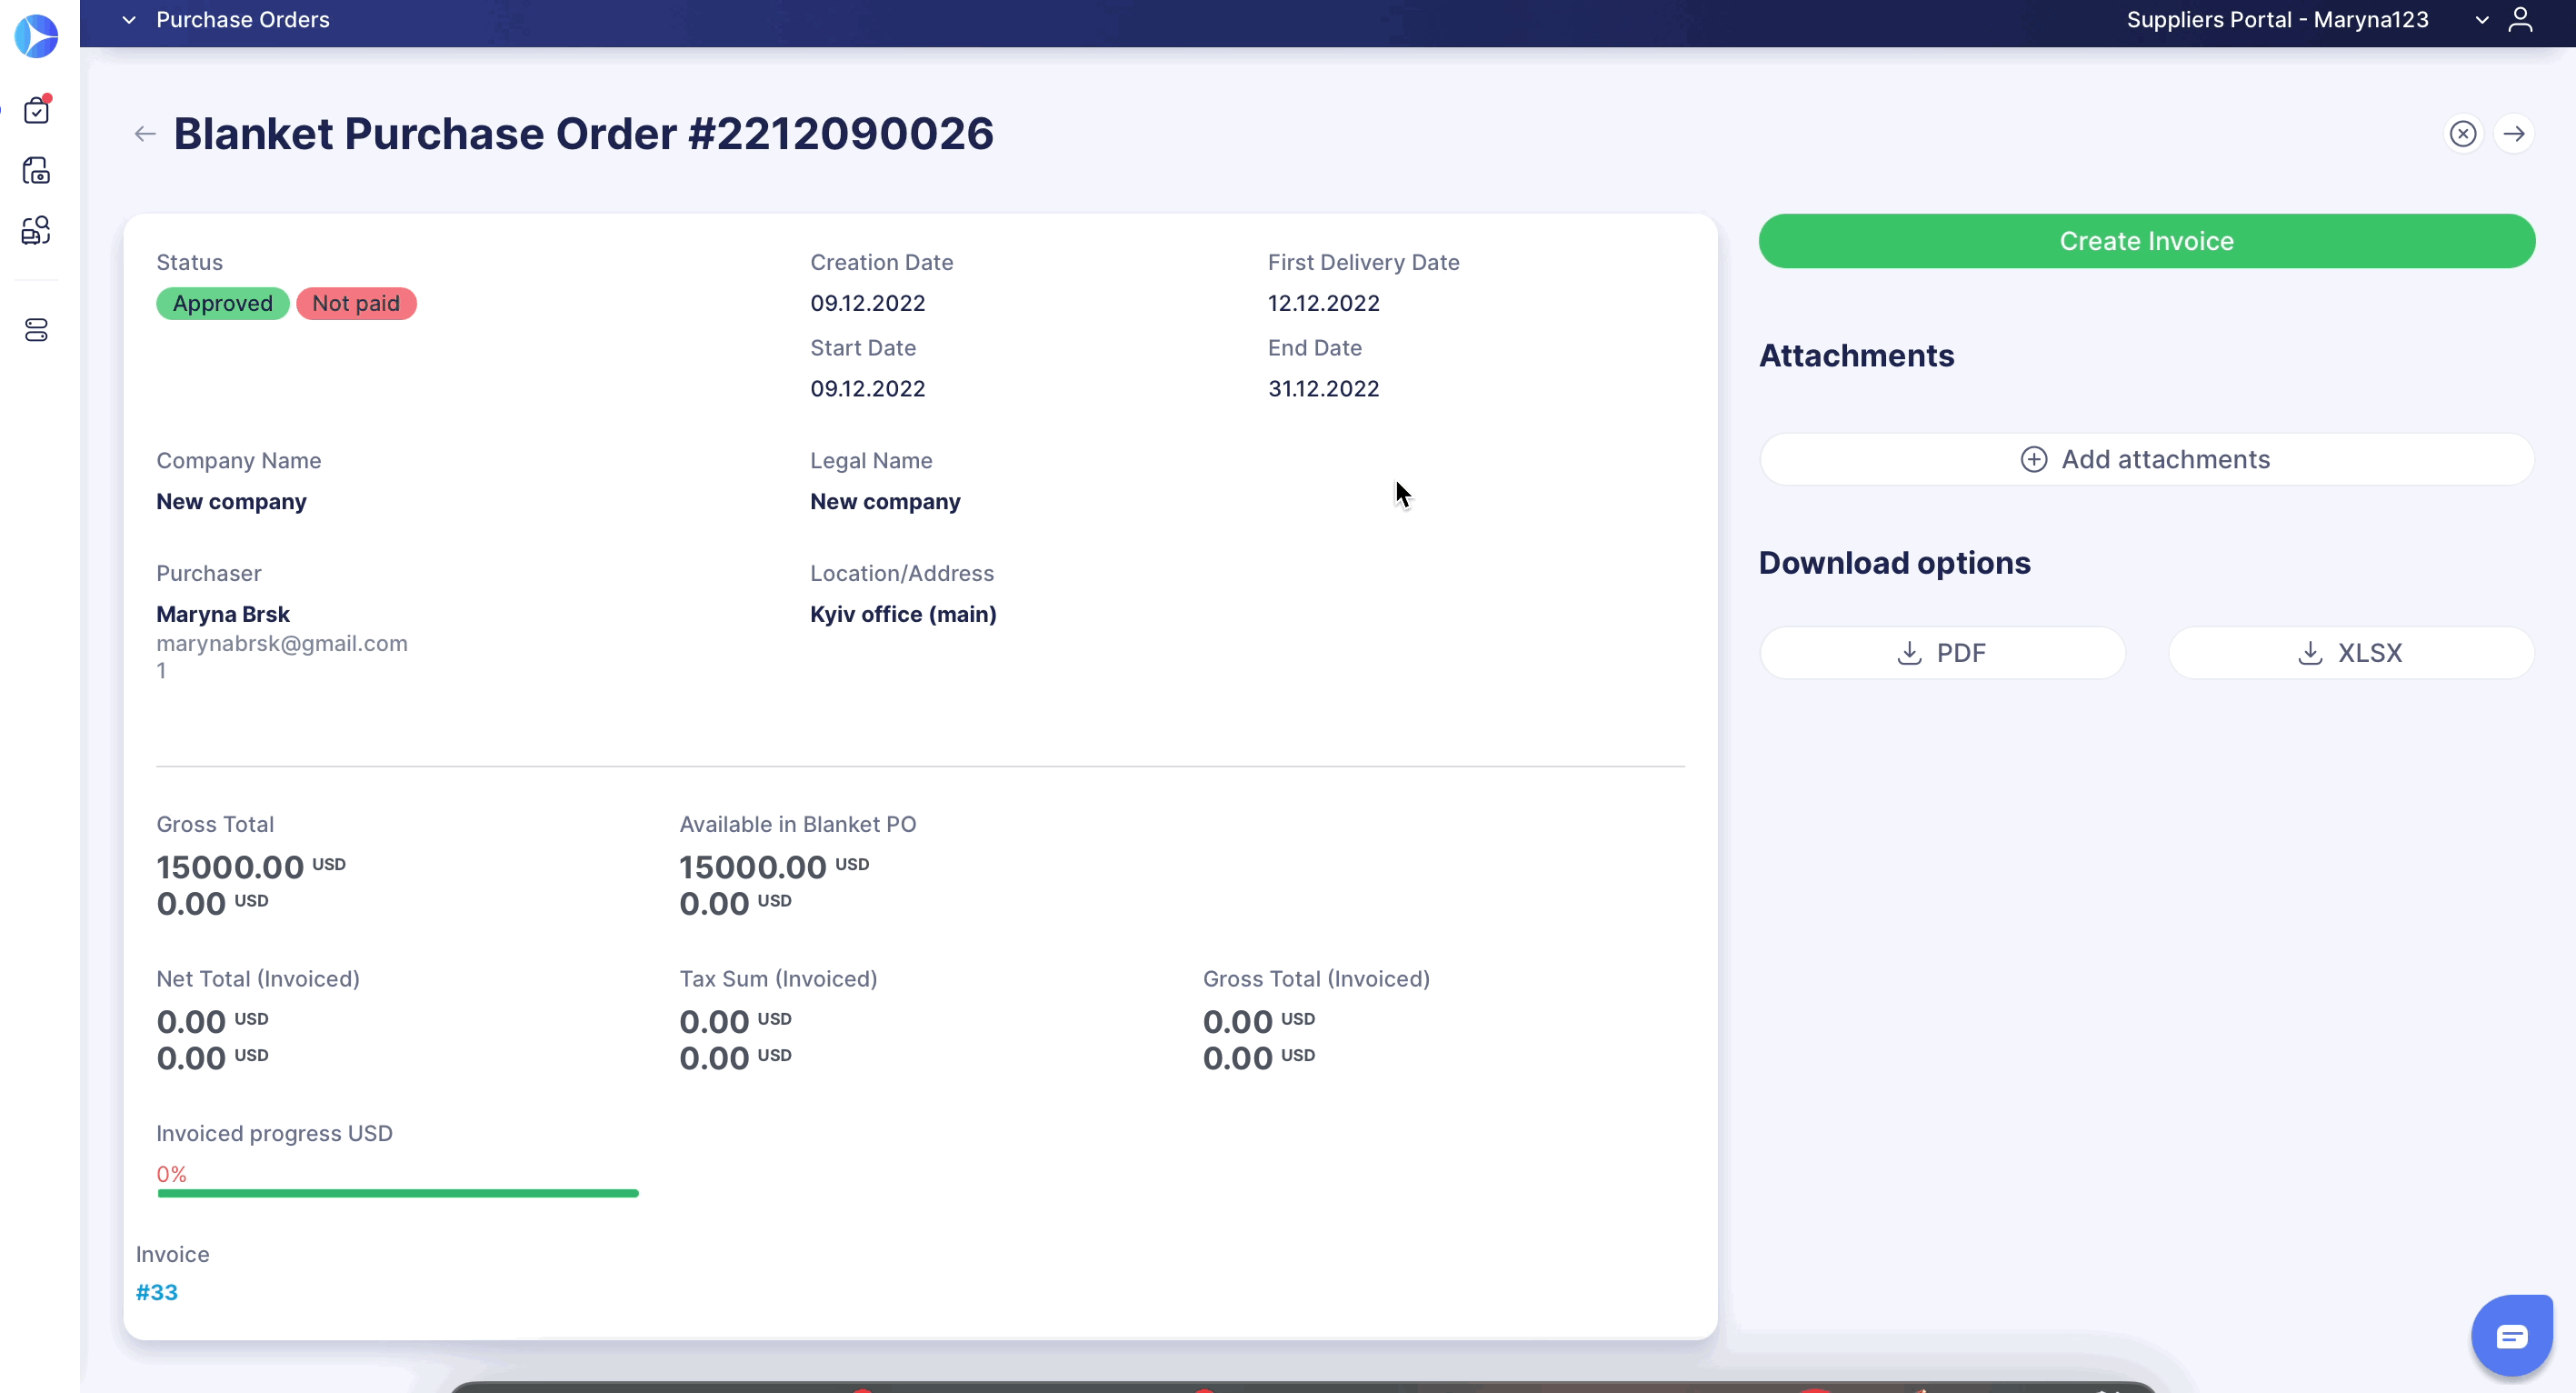Click Available in Blanket PO 15000.00 value
The image size is (2576, 1393).
pos(774,866)
